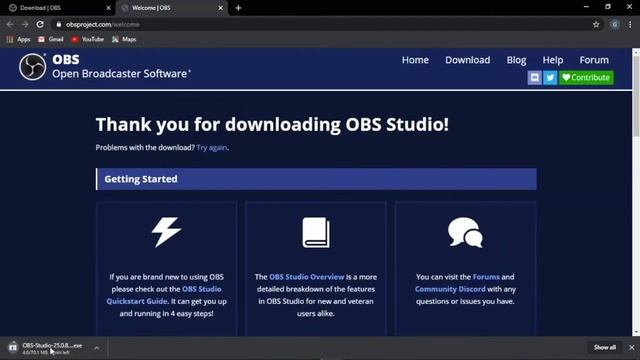Click the book overview icon
Viewport: 640px width, 360px height.
(x=316, y=232)
